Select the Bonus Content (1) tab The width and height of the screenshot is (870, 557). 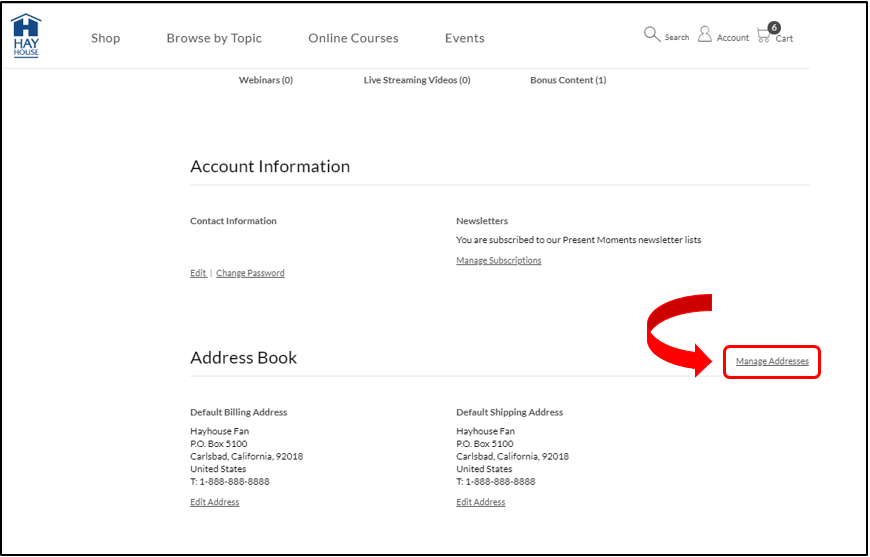coord(568,80)
